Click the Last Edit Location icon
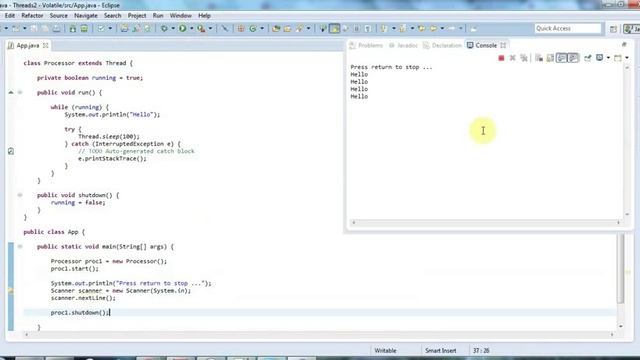640x360 pixels. point(421,28)
